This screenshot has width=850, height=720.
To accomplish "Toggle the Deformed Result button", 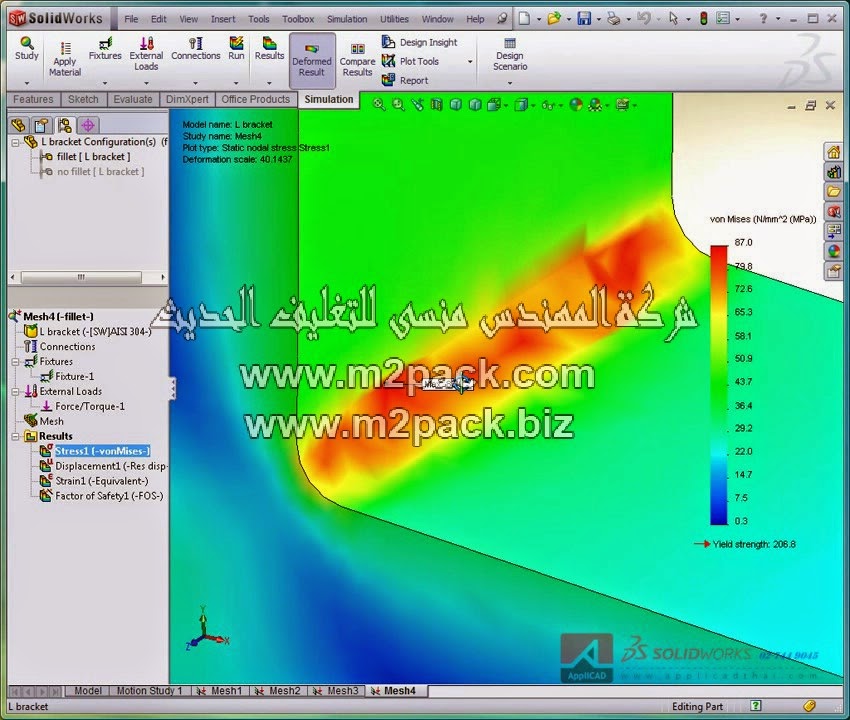I will point(312,60).
